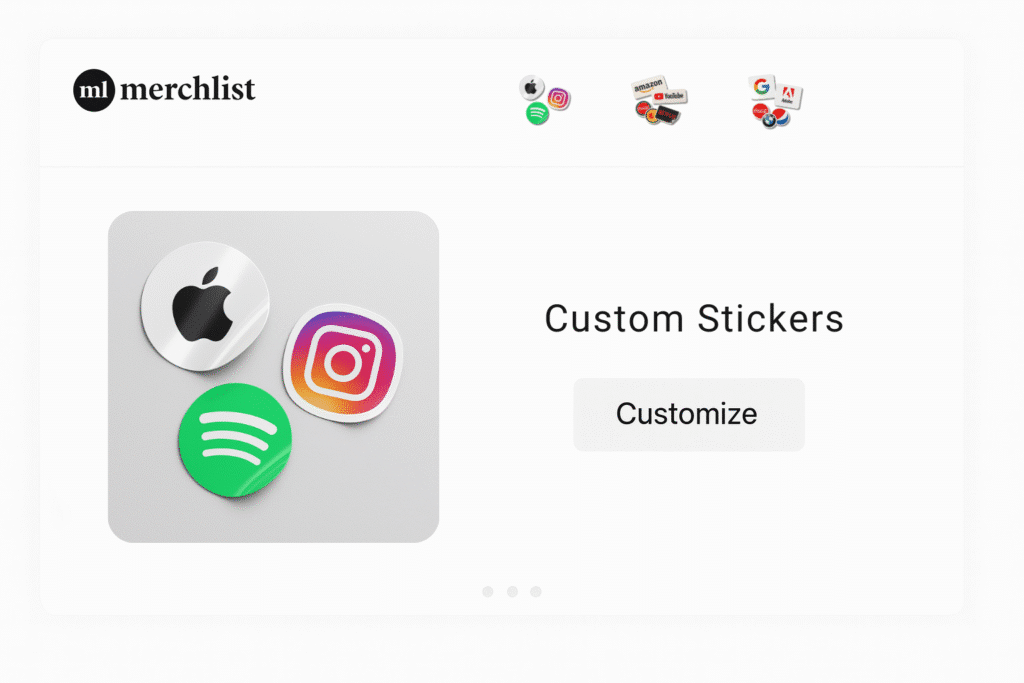Click the small Pepsi badge in header
Viewport: 1024px width, 683px height.
780,117
